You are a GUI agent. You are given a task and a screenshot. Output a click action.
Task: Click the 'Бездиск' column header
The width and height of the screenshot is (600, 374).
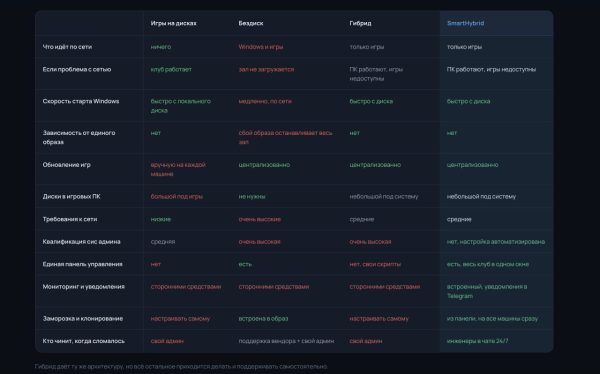pos(251,23)
